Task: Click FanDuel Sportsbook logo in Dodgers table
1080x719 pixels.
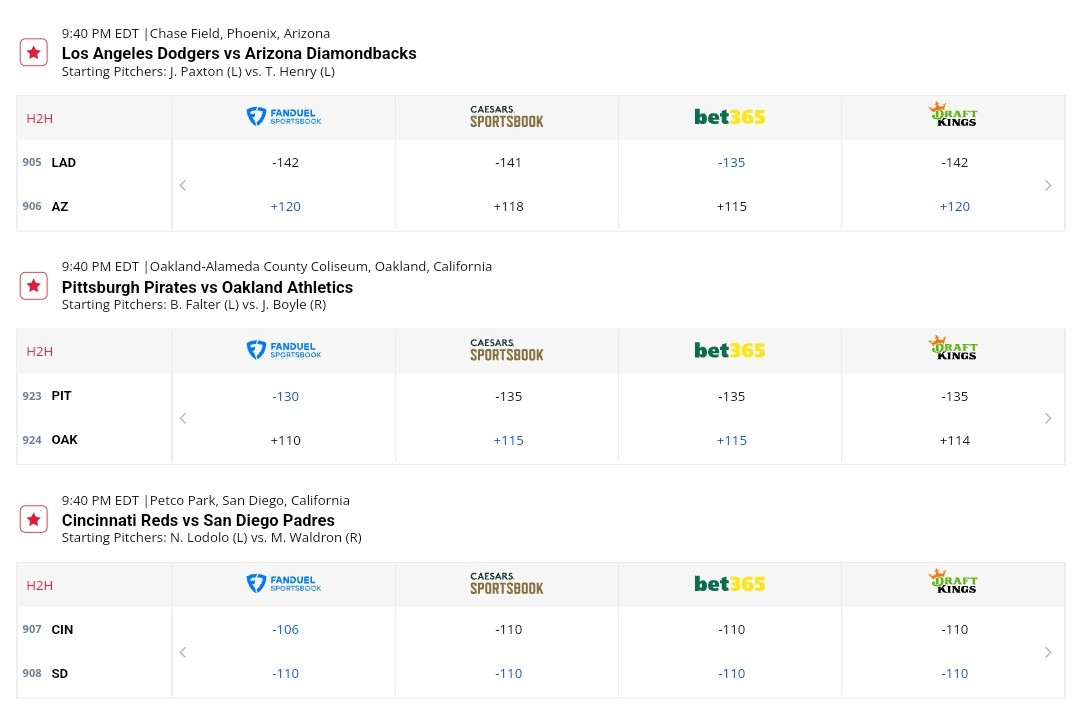Action: (284, 116)
